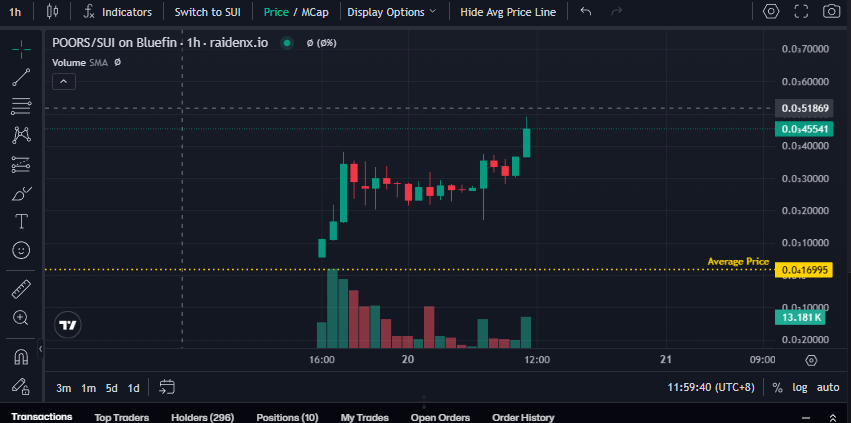Click the Volume SMA indicator label
Viewport: 851px width, 423px height.
pos(79,62)
